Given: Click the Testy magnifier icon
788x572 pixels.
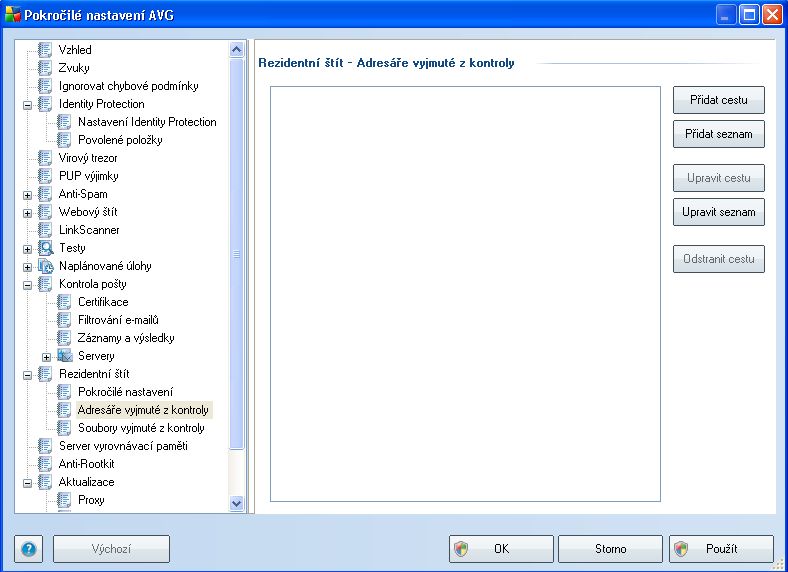Looking at the screenshot, I should click(x=46, y=248).
